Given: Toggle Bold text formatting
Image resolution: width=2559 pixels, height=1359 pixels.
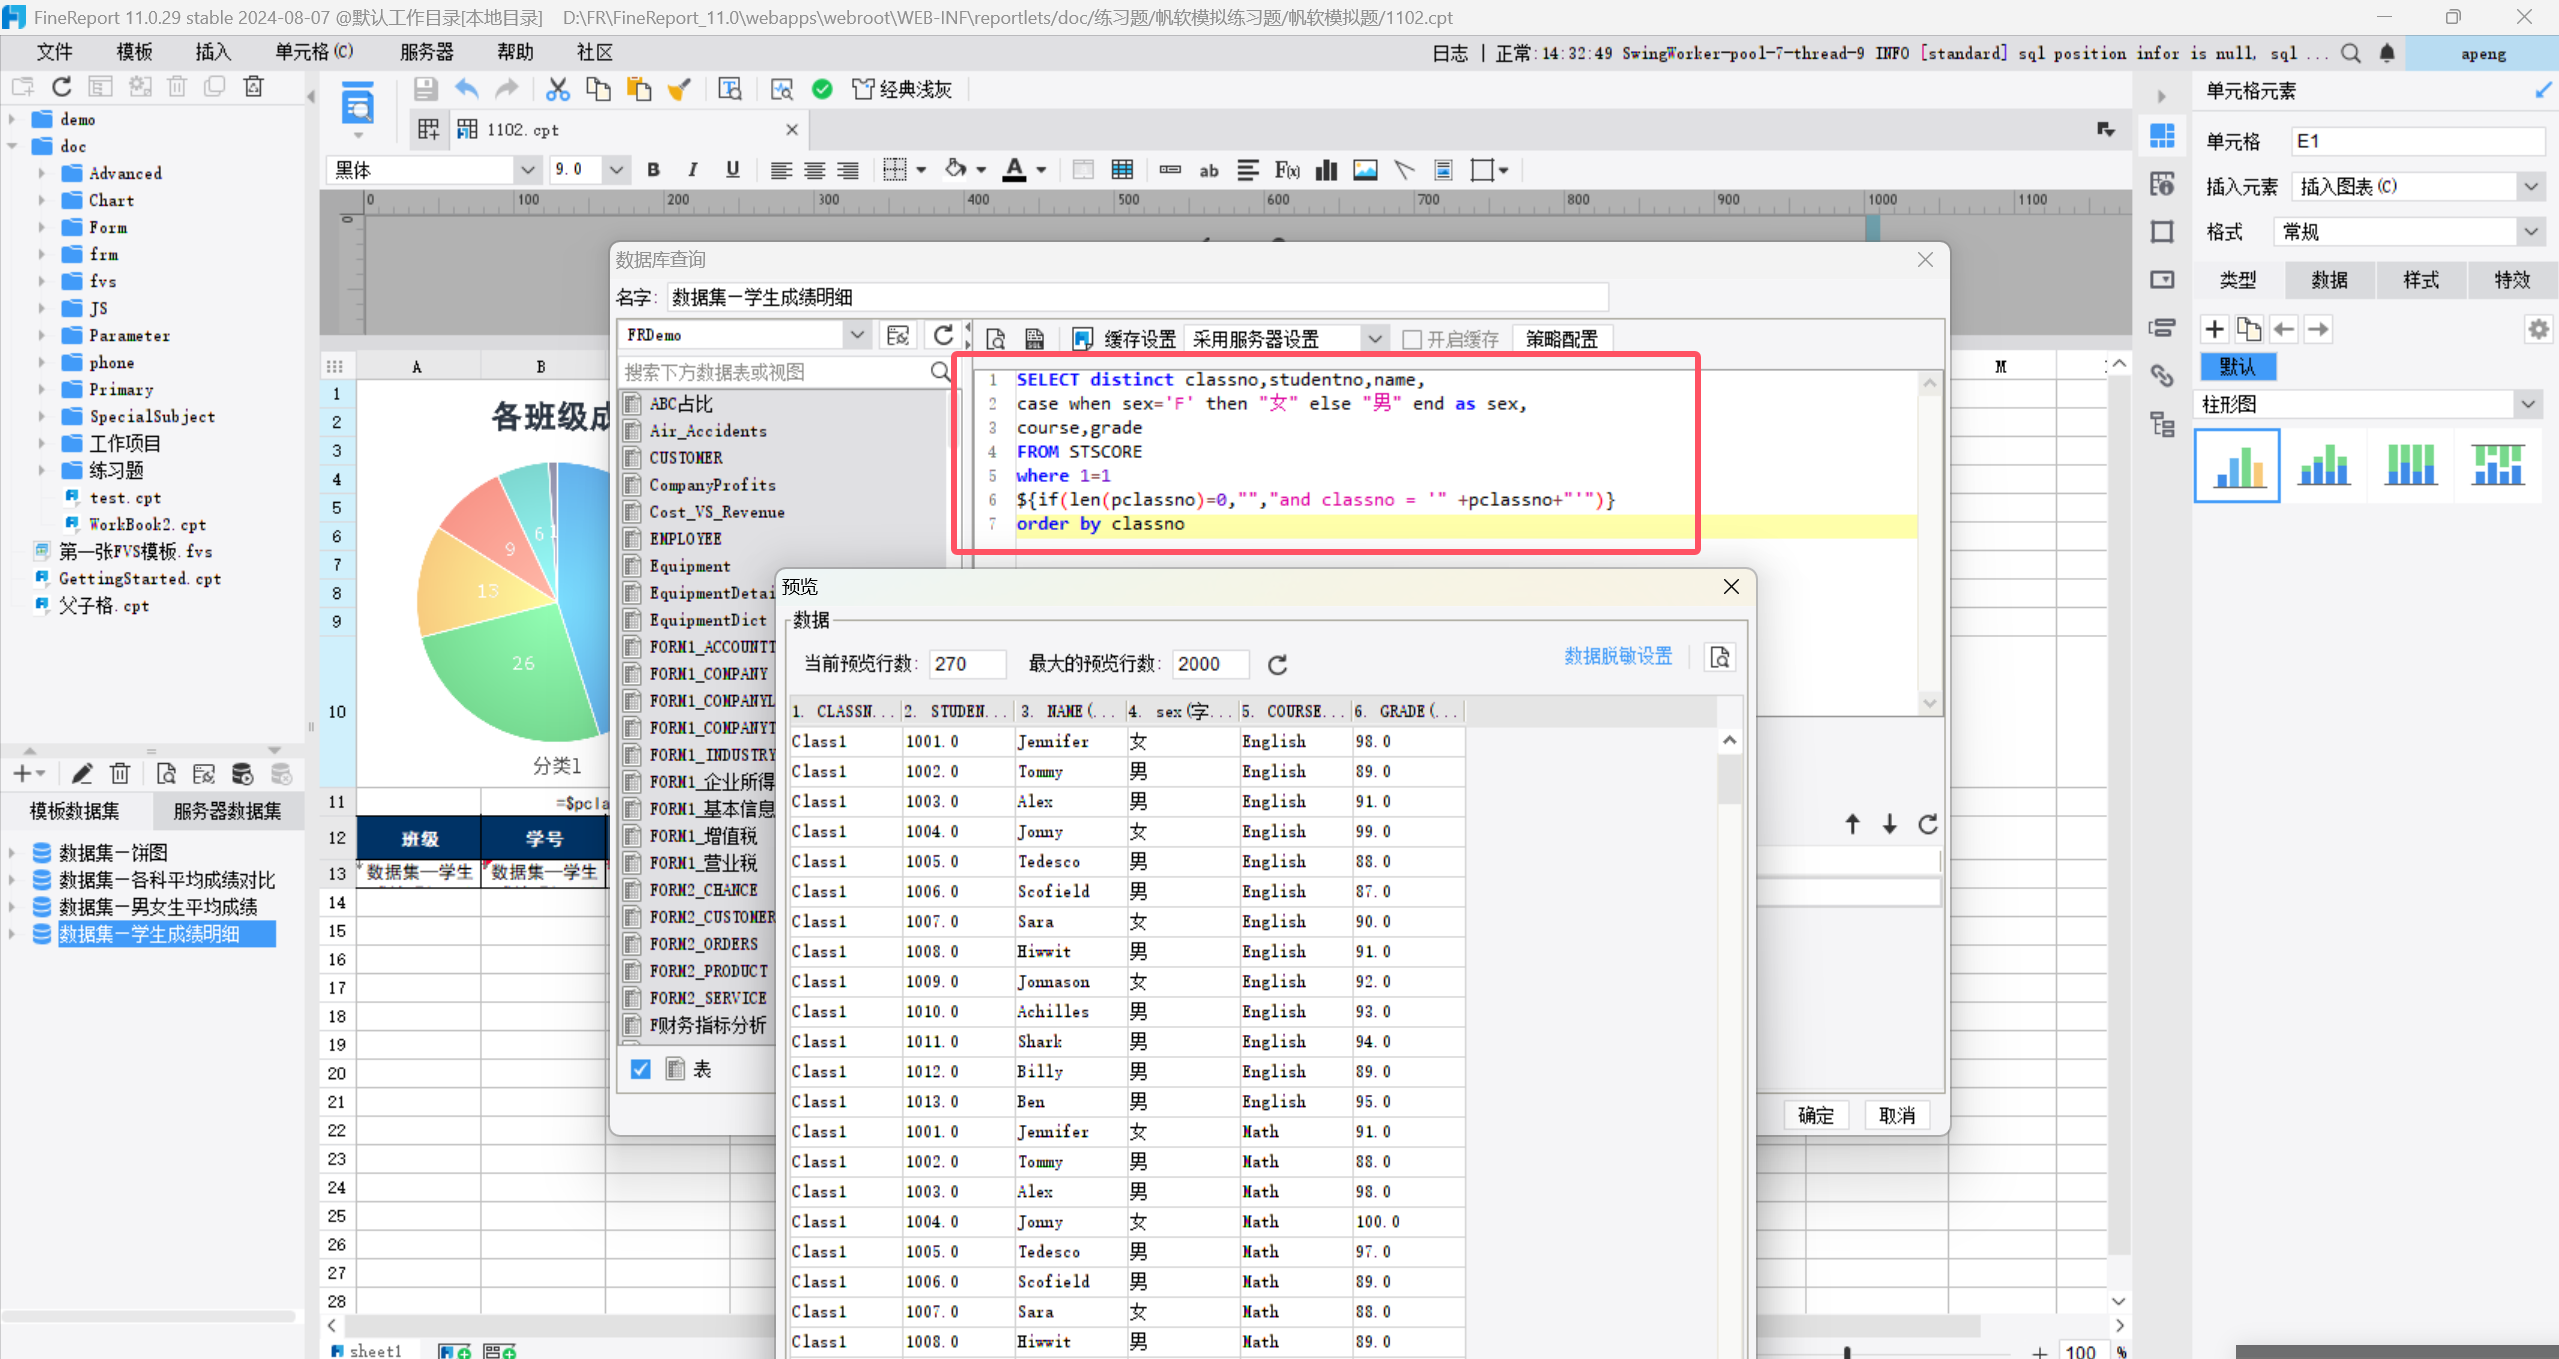Looking at the screenshot, I should coord(653,170).
